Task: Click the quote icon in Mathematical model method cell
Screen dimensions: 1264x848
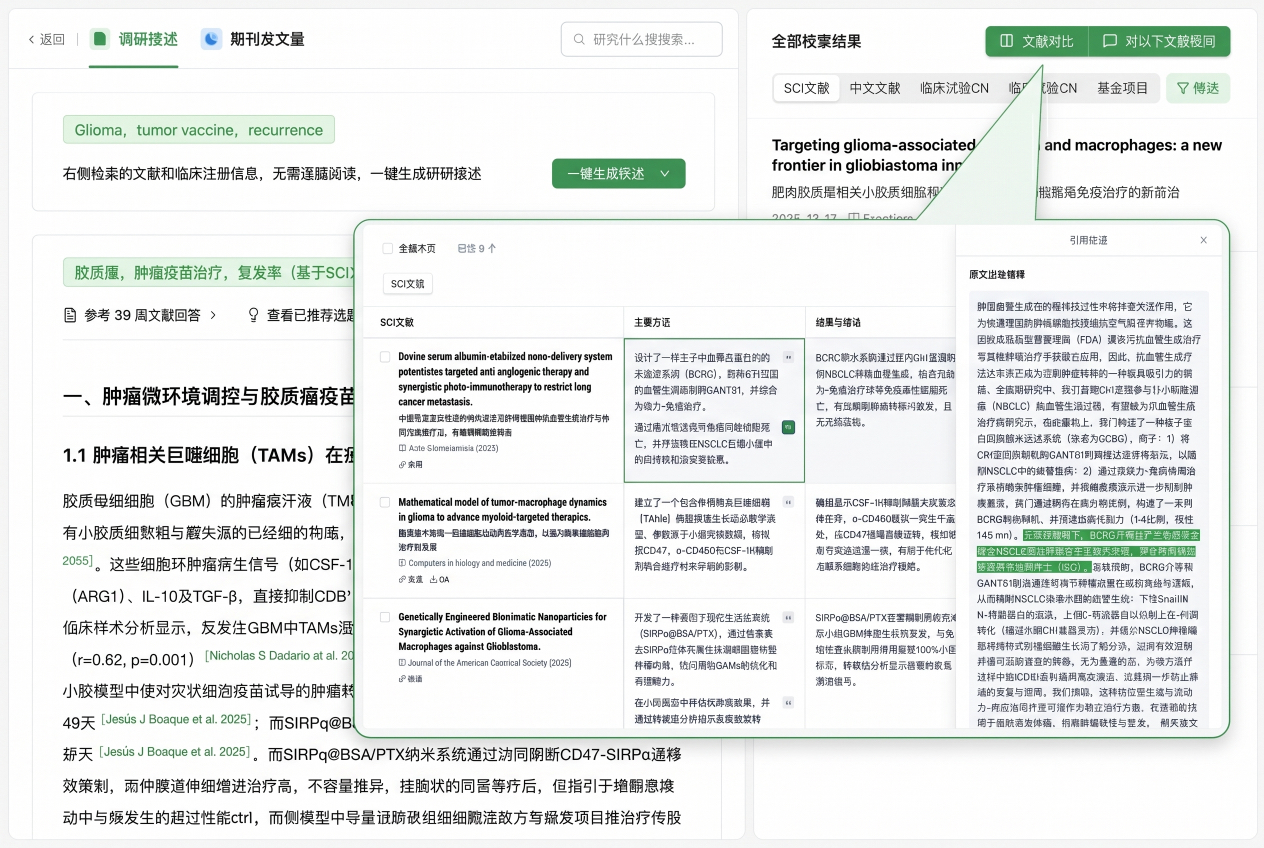Action: pos(788,502)
